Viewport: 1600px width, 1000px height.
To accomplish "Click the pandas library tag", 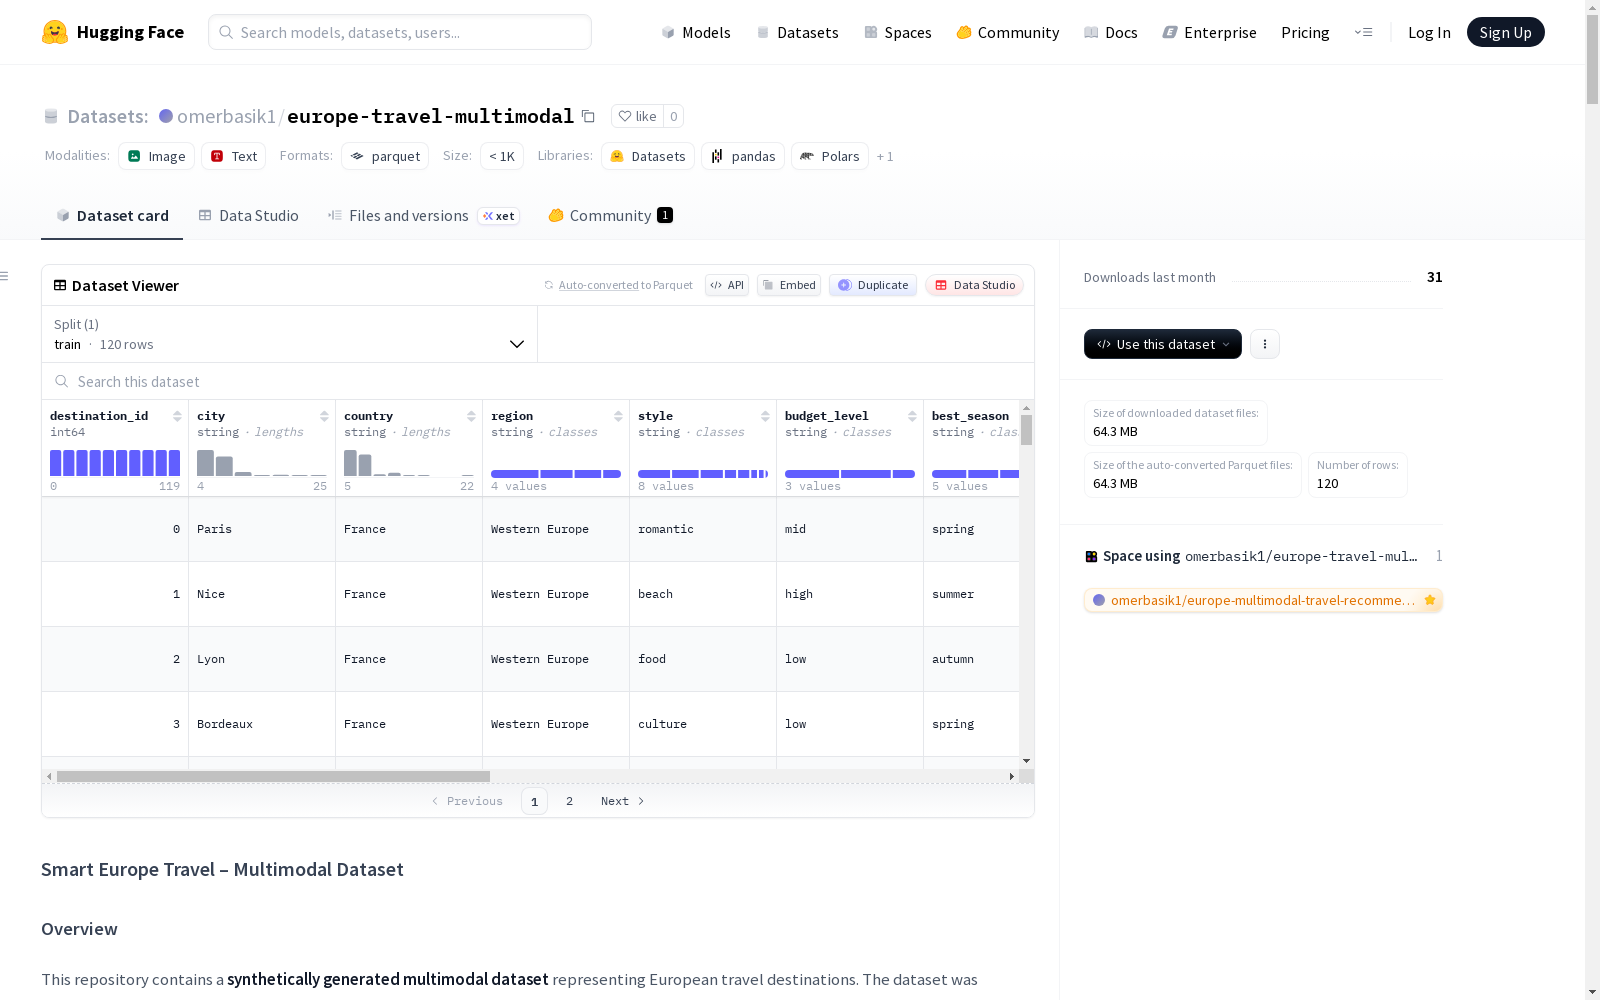I will point(743,156).
